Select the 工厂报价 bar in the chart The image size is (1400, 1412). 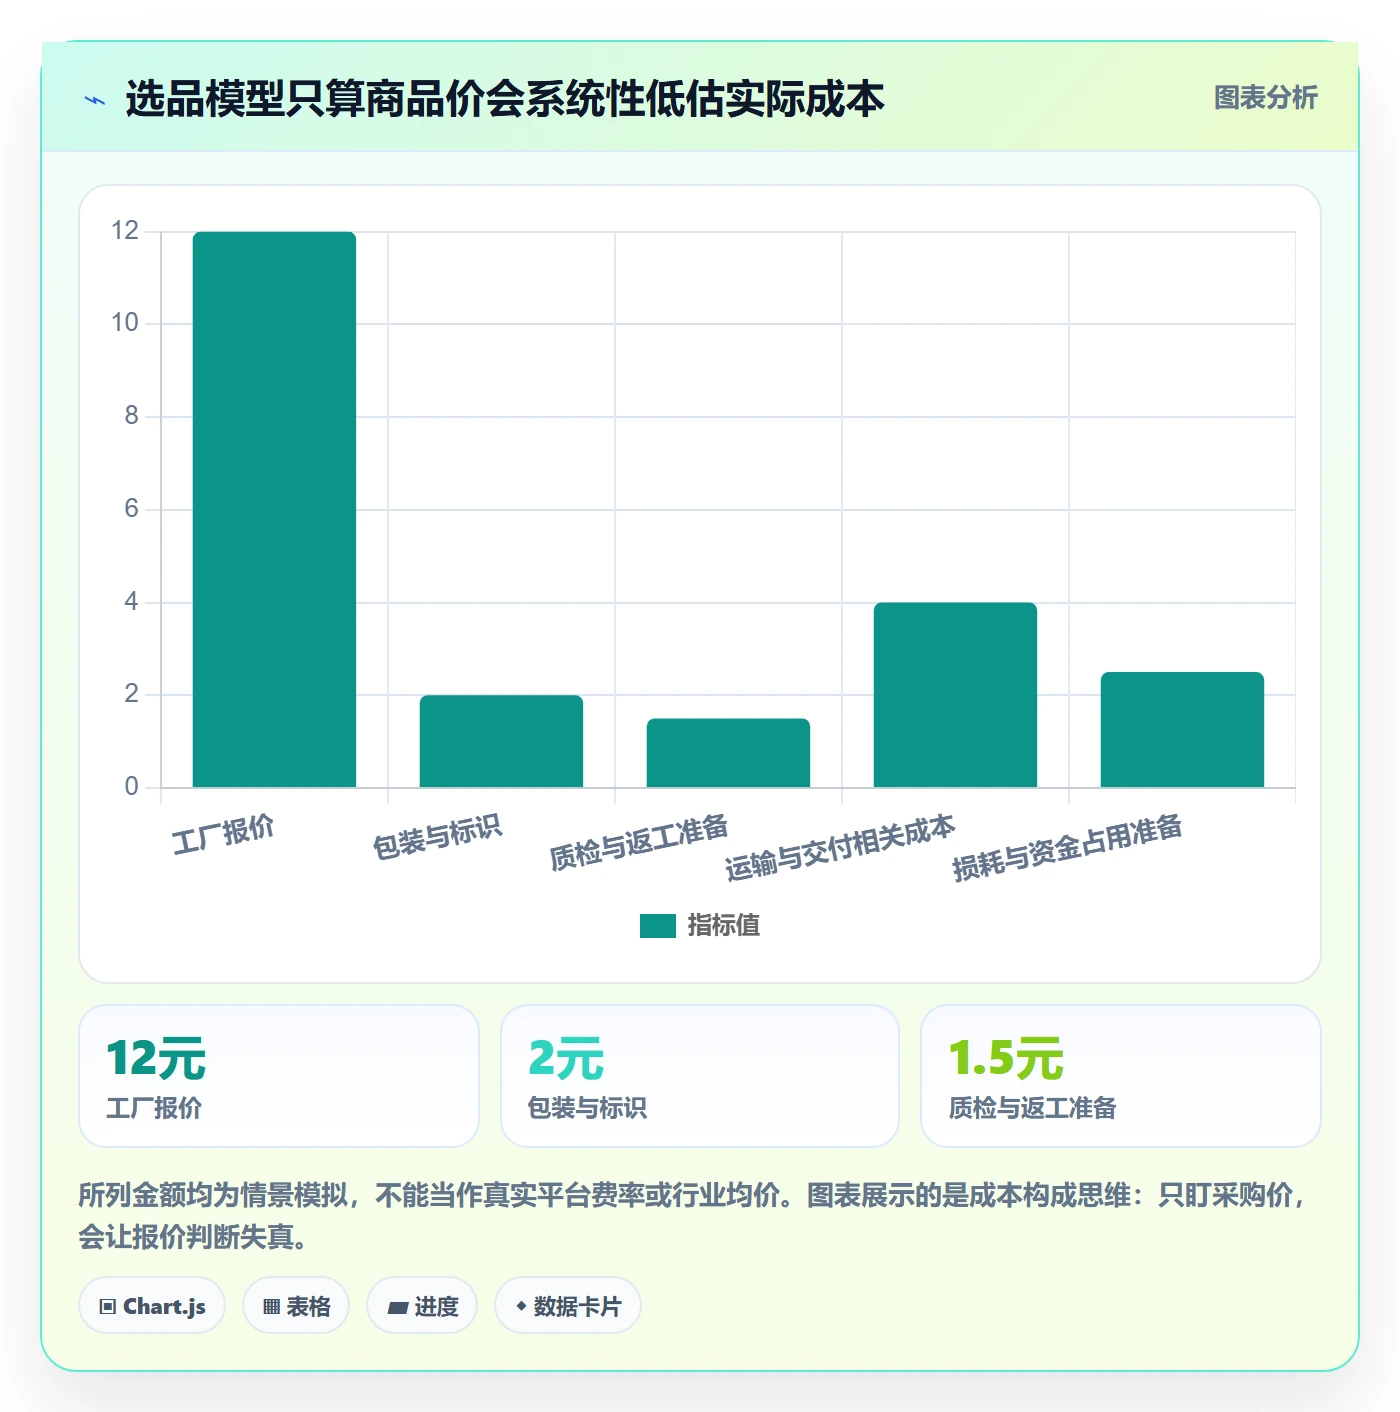(x=274, y=510)
